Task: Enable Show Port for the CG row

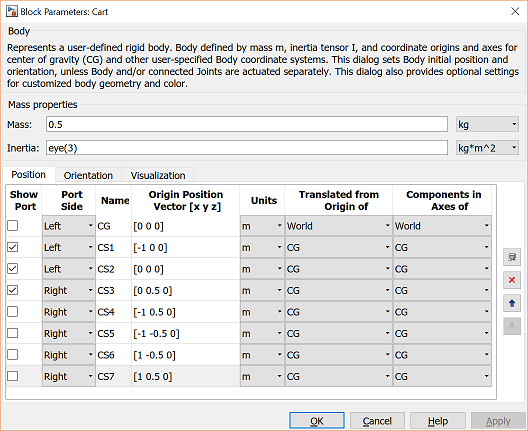Action: point(13,226)
